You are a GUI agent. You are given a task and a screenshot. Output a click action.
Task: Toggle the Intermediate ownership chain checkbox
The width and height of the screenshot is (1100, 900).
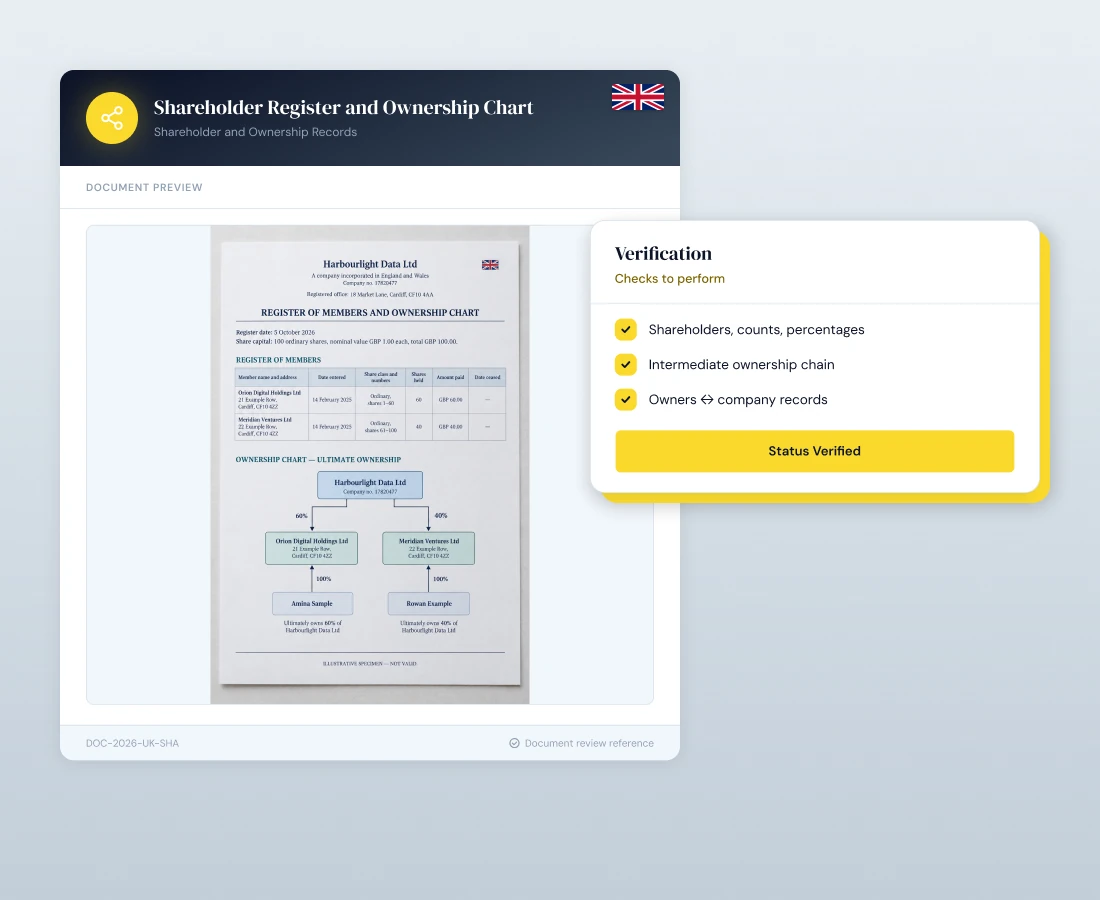point(626,365)
